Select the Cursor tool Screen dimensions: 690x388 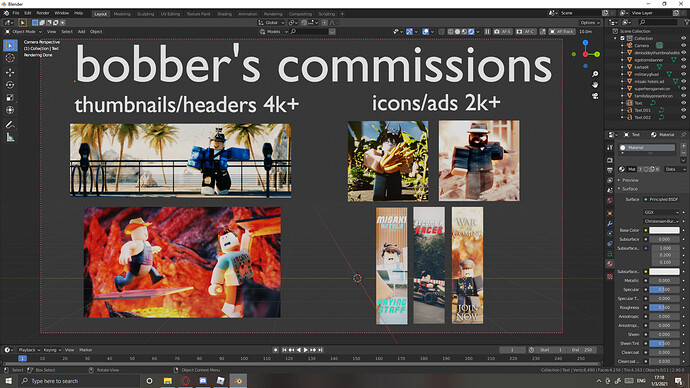10,58
